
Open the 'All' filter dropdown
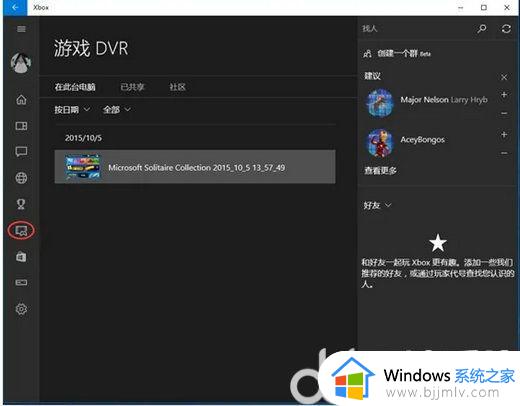tap(116, 109)
